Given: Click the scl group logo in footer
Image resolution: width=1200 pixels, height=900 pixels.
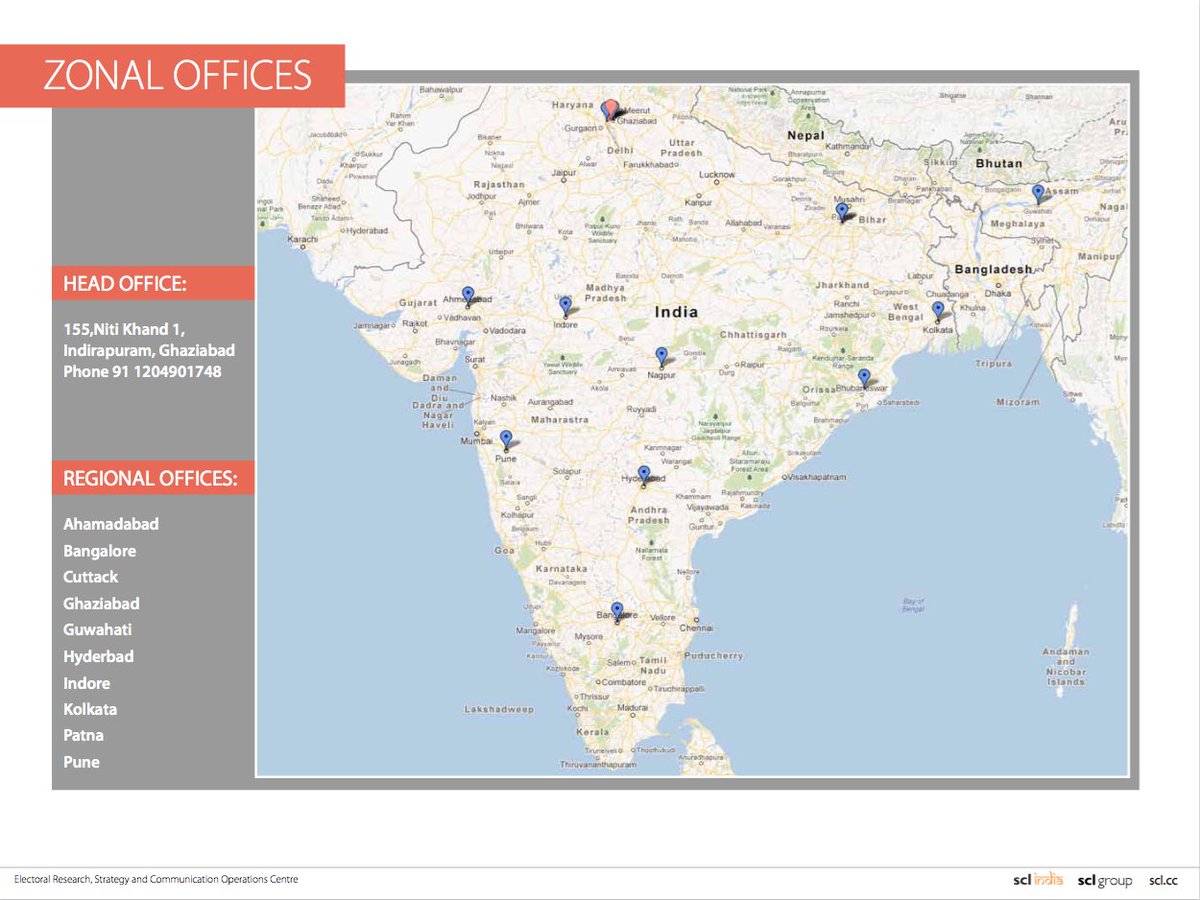Looking at the screenshot, I should pyautogui.click(x=1105, y=880).
